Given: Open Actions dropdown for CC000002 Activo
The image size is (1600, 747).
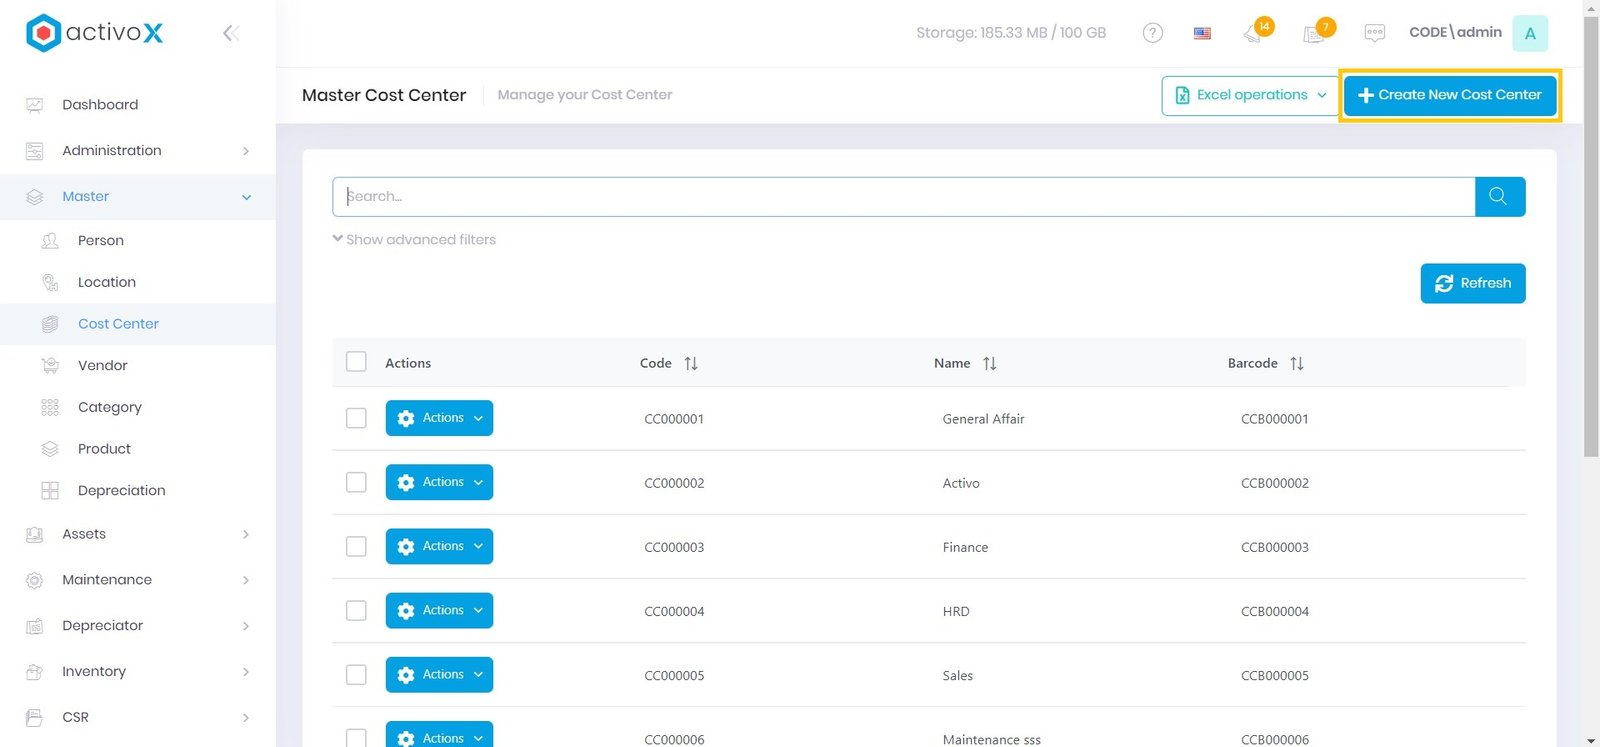Looking at the screenshot, I should click(439, 482).
